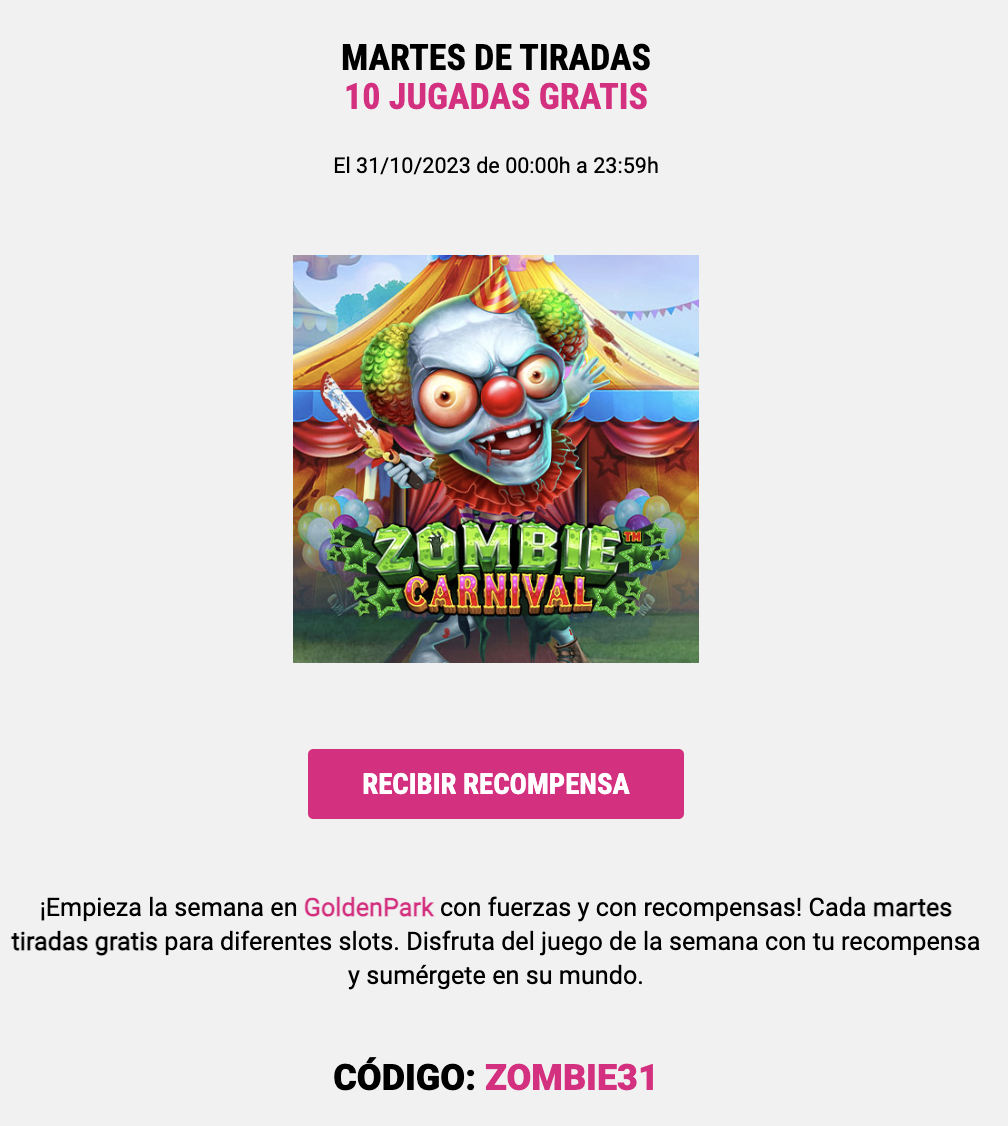Select the ZOMBIE31 promo code text

[570, 1078]
